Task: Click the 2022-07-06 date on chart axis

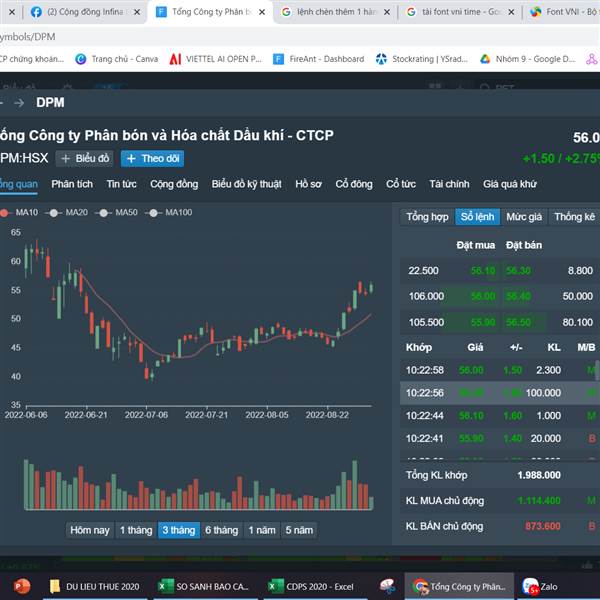Action: (x=146, y=415)
